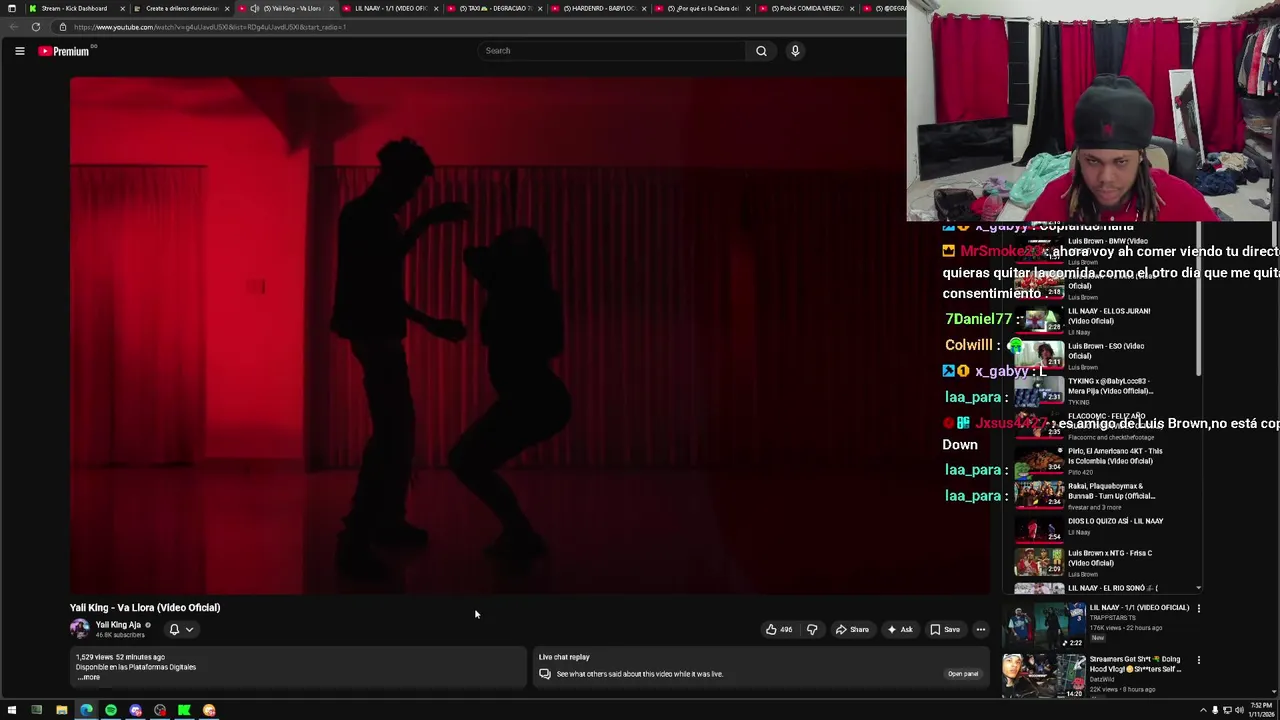This screenshot has height=720, width=1280.
Task: Switch to Create a drileros dominicanos tab
Action: click(x=180, y=8)
